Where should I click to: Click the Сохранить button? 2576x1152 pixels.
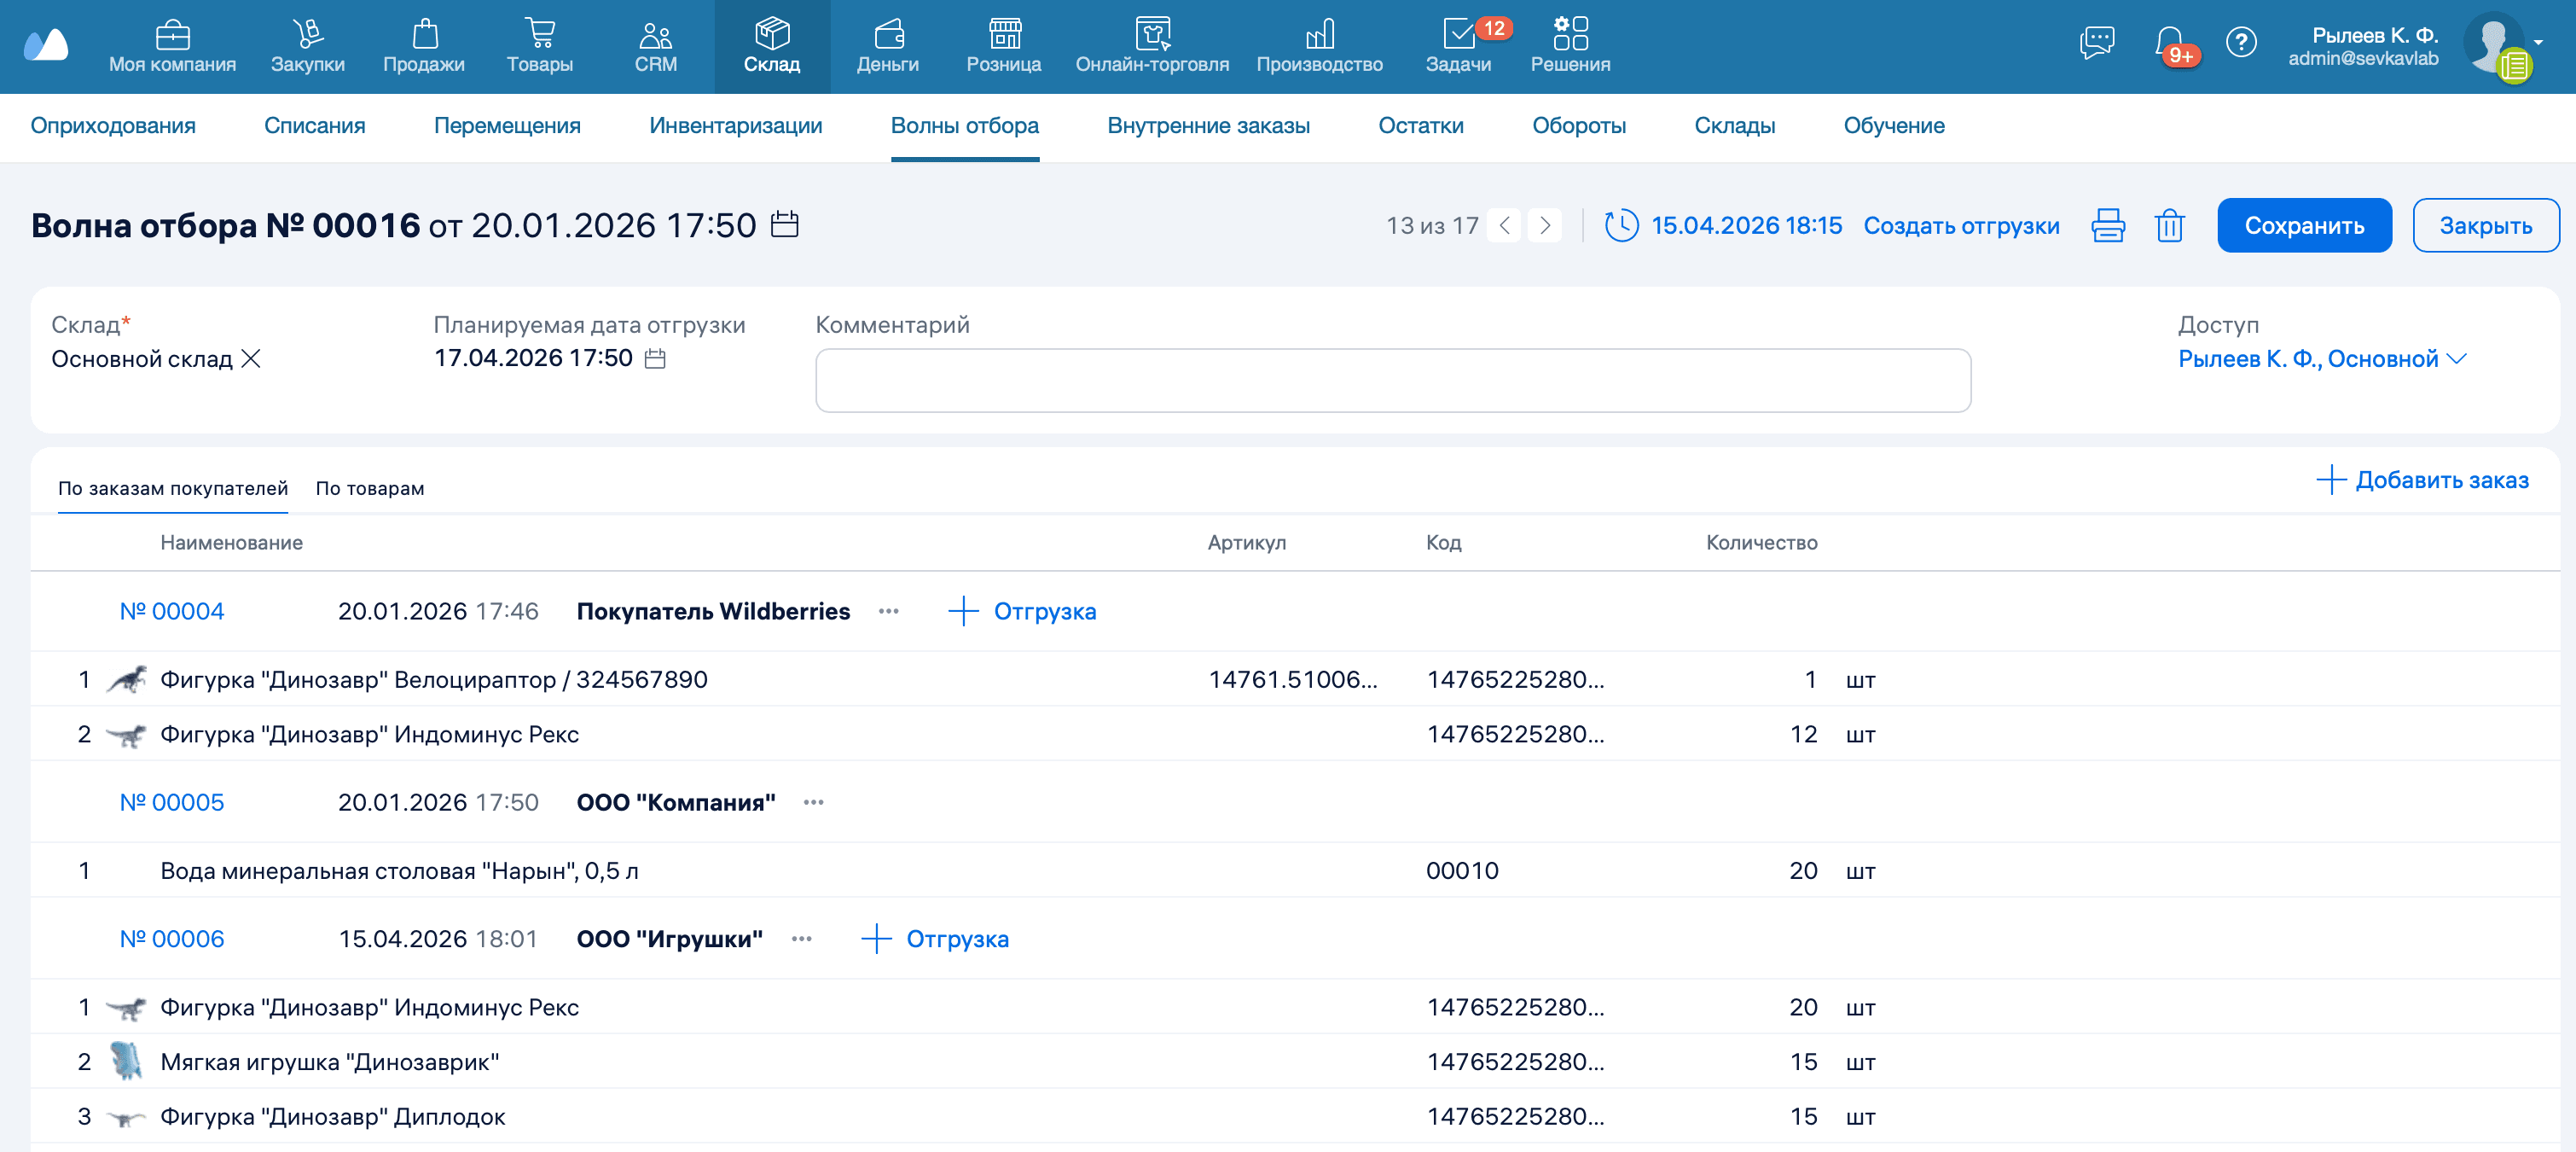(x=2304, y=225)
